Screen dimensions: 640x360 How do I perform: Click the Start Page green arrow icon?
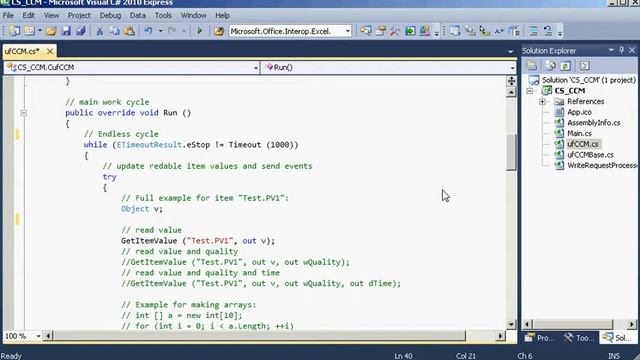click(410, 31)
